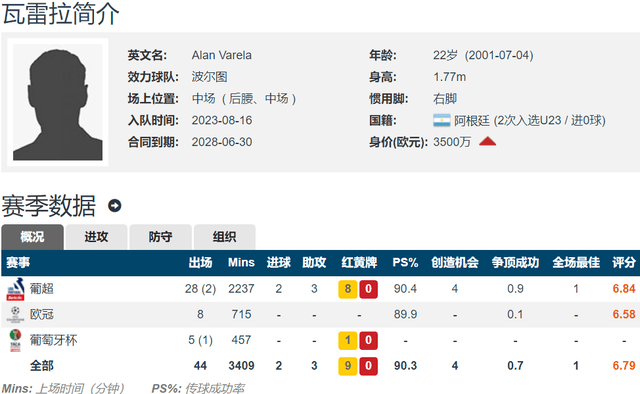This screenshot has width=640, height=394.
Task: Click the height value 1.77m
Action: pos(450,77)
